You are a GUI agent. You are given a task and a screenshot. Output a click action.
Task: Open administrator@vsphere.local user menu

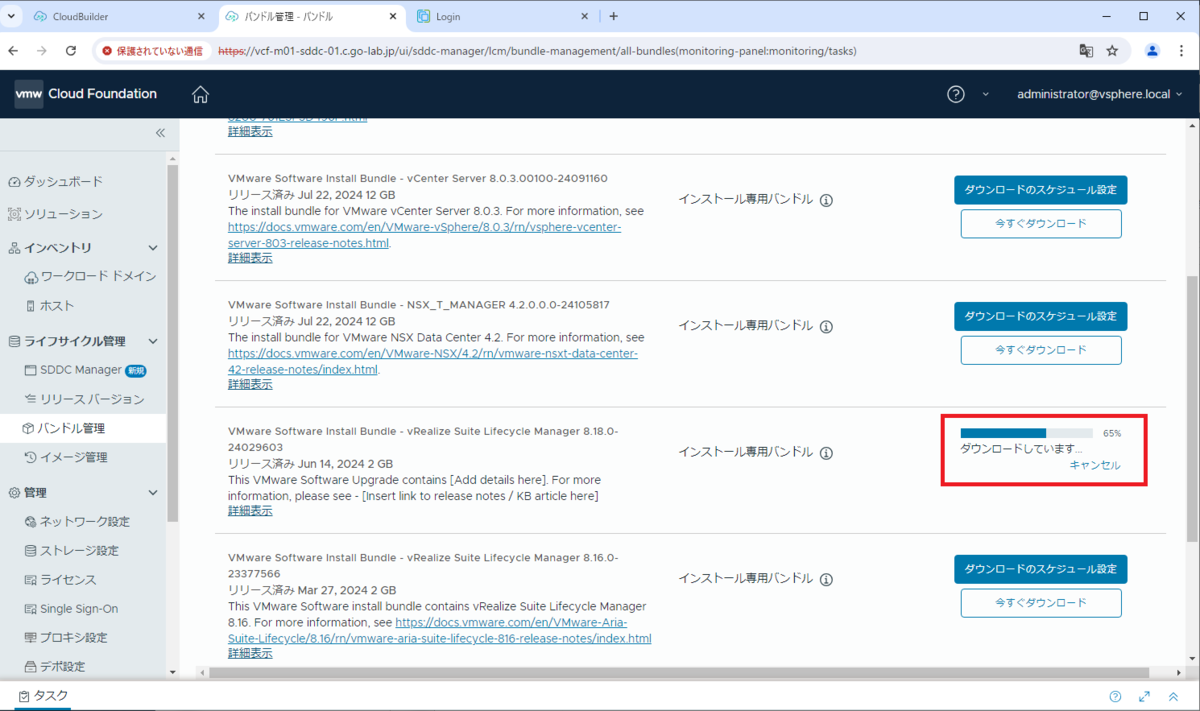pyautogui.click(x=1099, y=94)
